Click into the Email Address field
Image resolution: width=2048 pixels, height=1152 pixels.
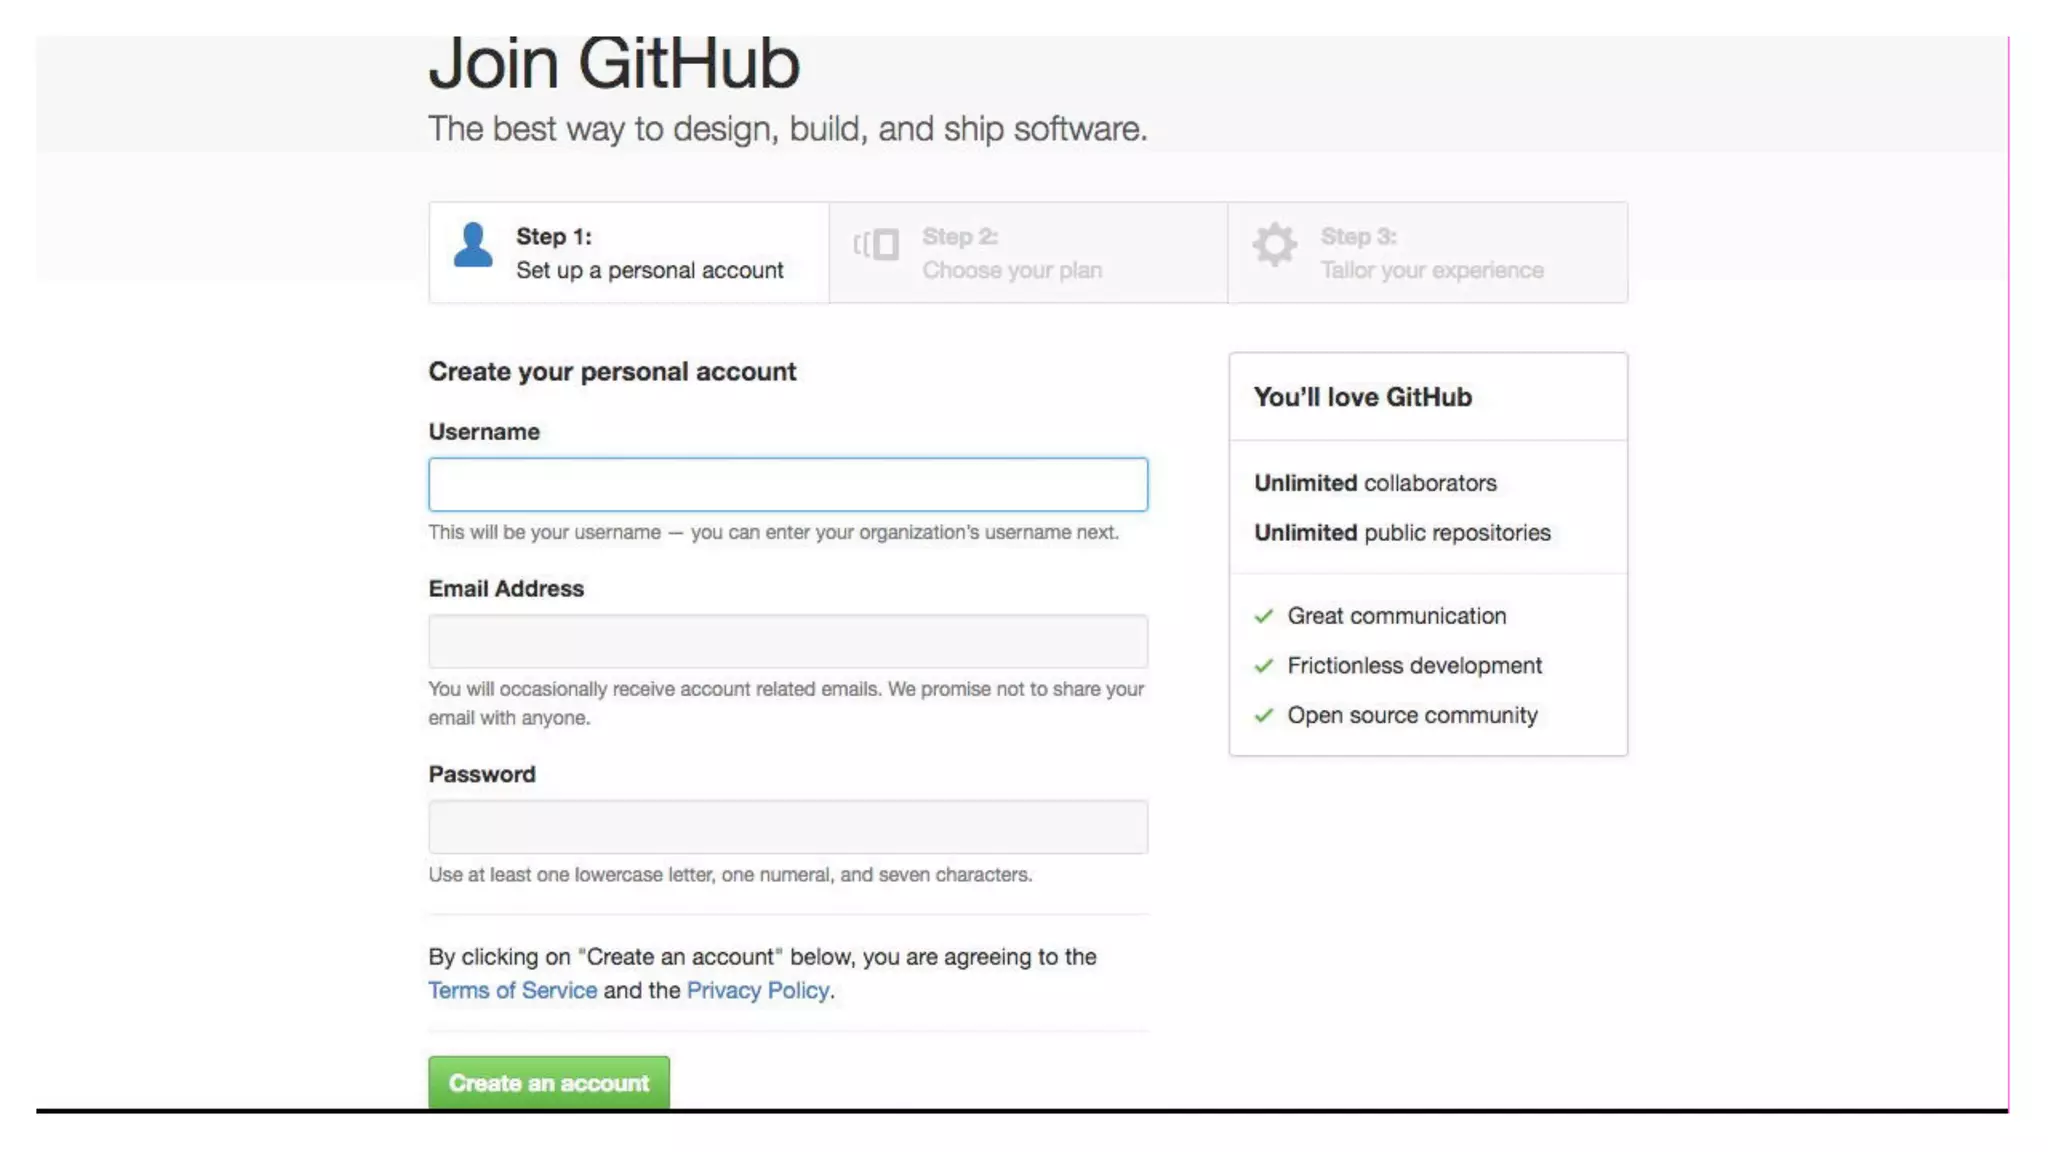coord(788,641)
